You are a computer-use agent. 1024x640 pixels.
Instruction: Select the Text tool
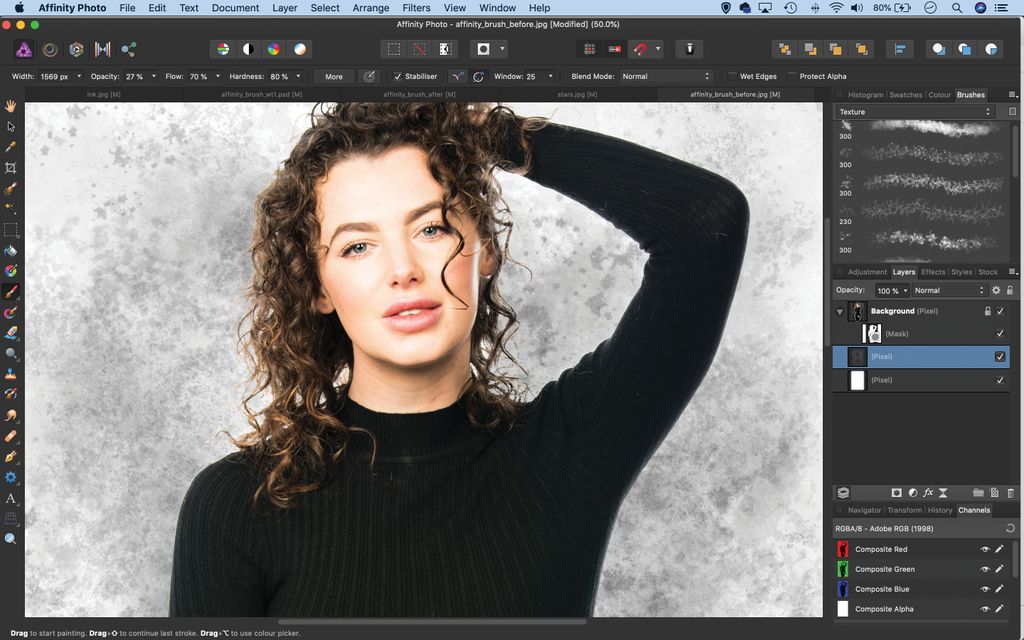pos(12,497)
